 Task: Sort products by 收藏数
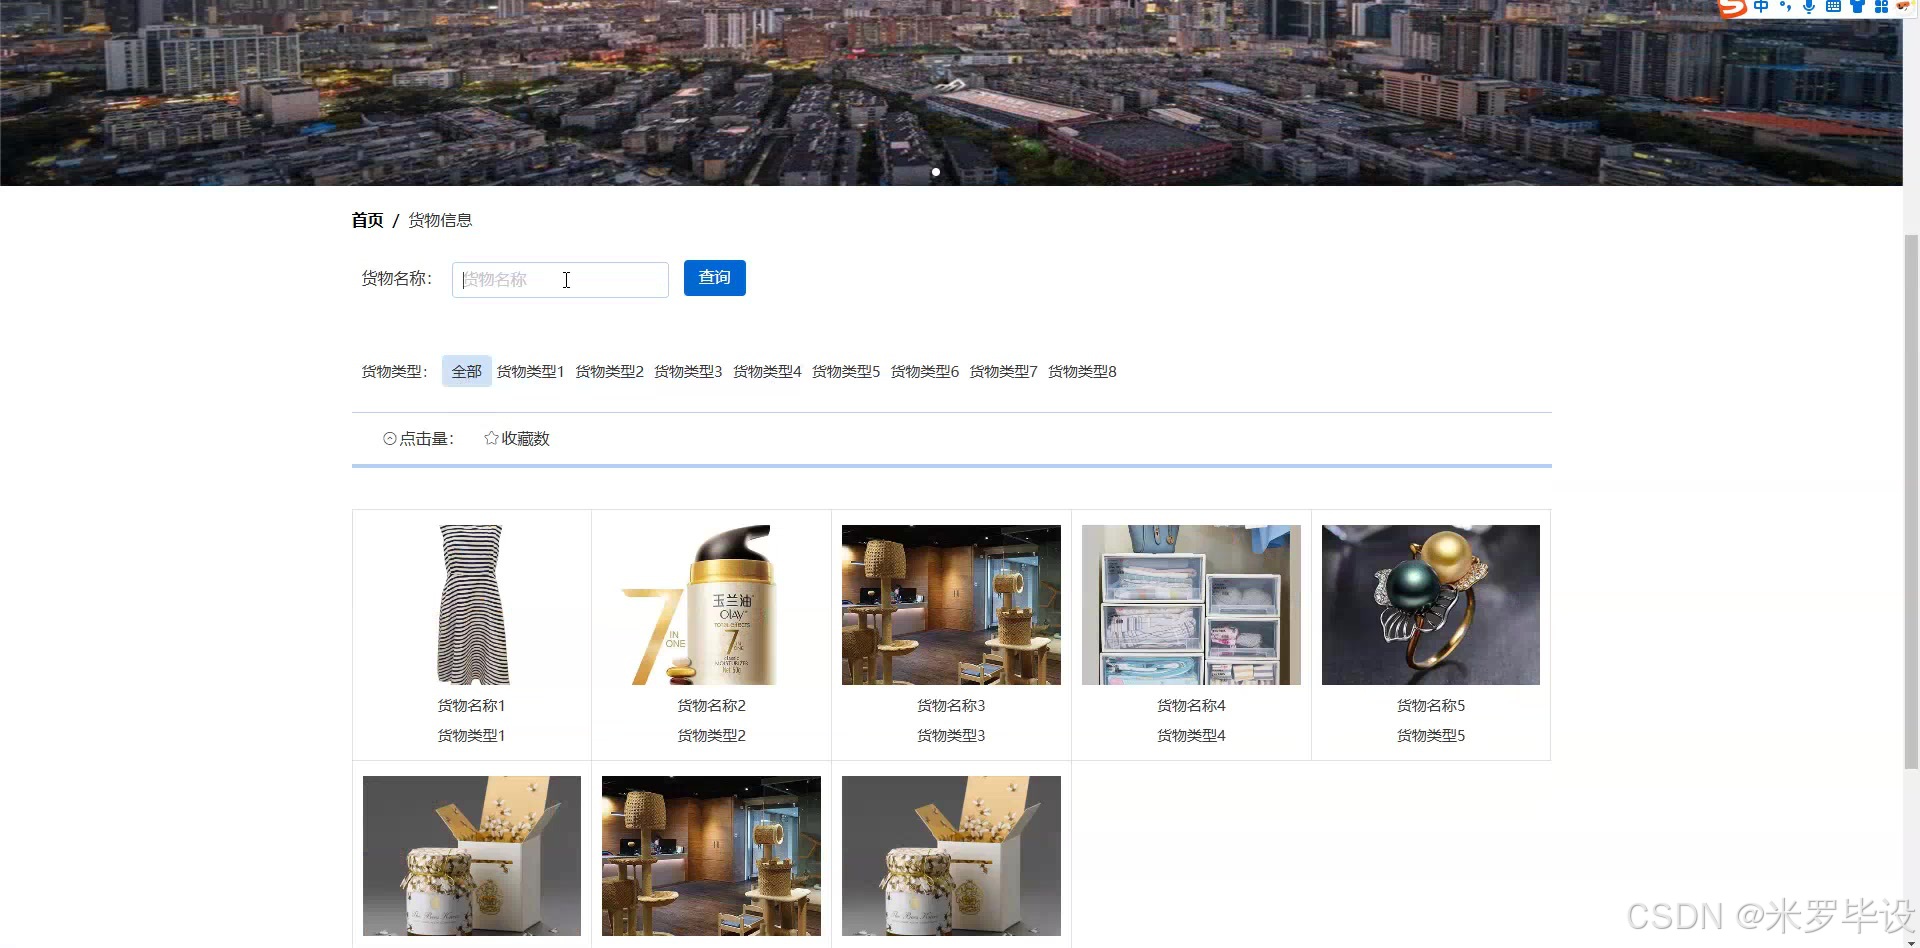tap(525, 439)
